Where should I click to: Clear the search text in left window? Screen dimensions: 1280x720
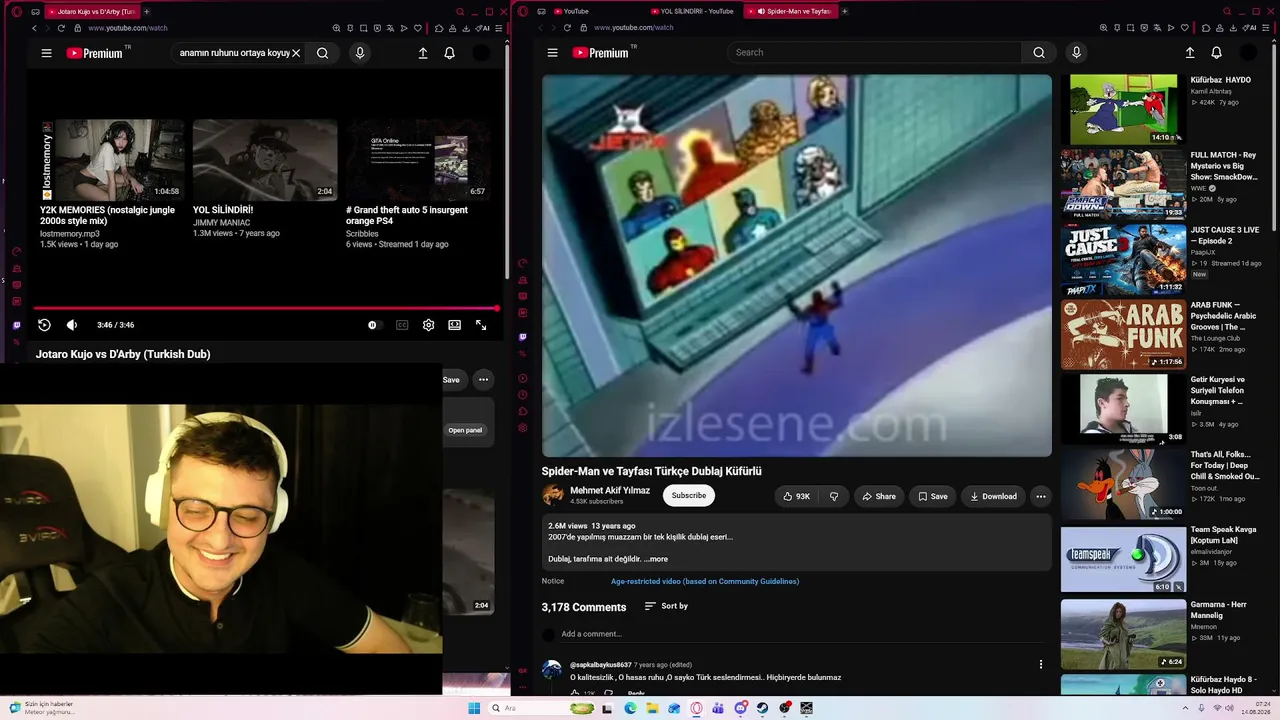pos(296,53)
